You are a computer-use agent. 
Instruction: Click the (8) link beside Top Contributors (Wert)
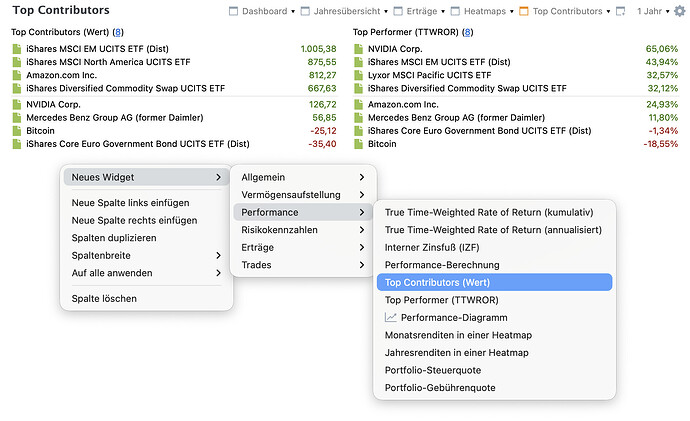[117, 31]
